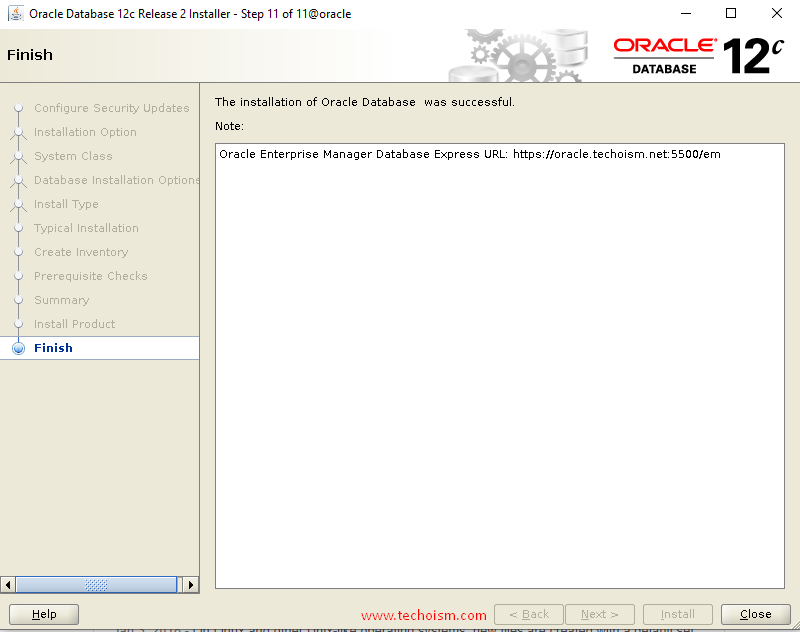Click the left arrow of the horizontal scrollbar
800x632 pixels.
tap(7, 584)
